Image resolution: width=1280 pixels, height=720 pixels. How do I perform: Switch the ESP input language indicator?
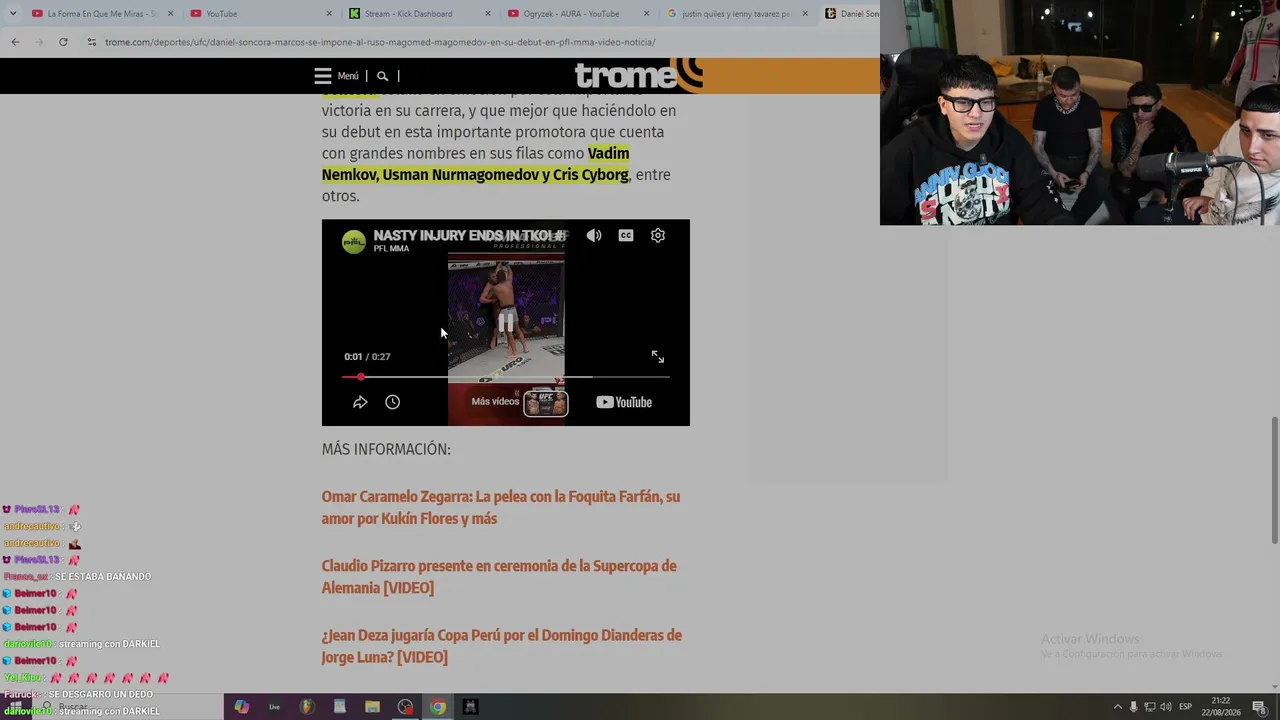[x=1186, y=707]
